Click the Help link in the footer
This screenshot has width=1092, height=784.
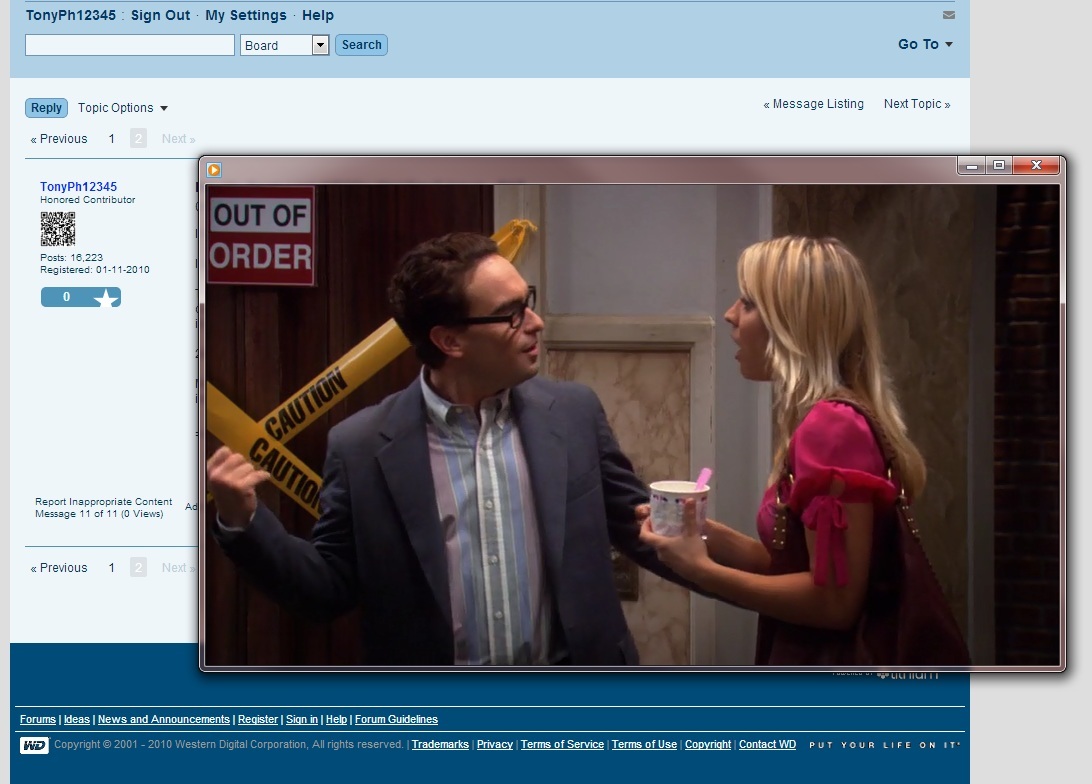click(x=336, y=719)
